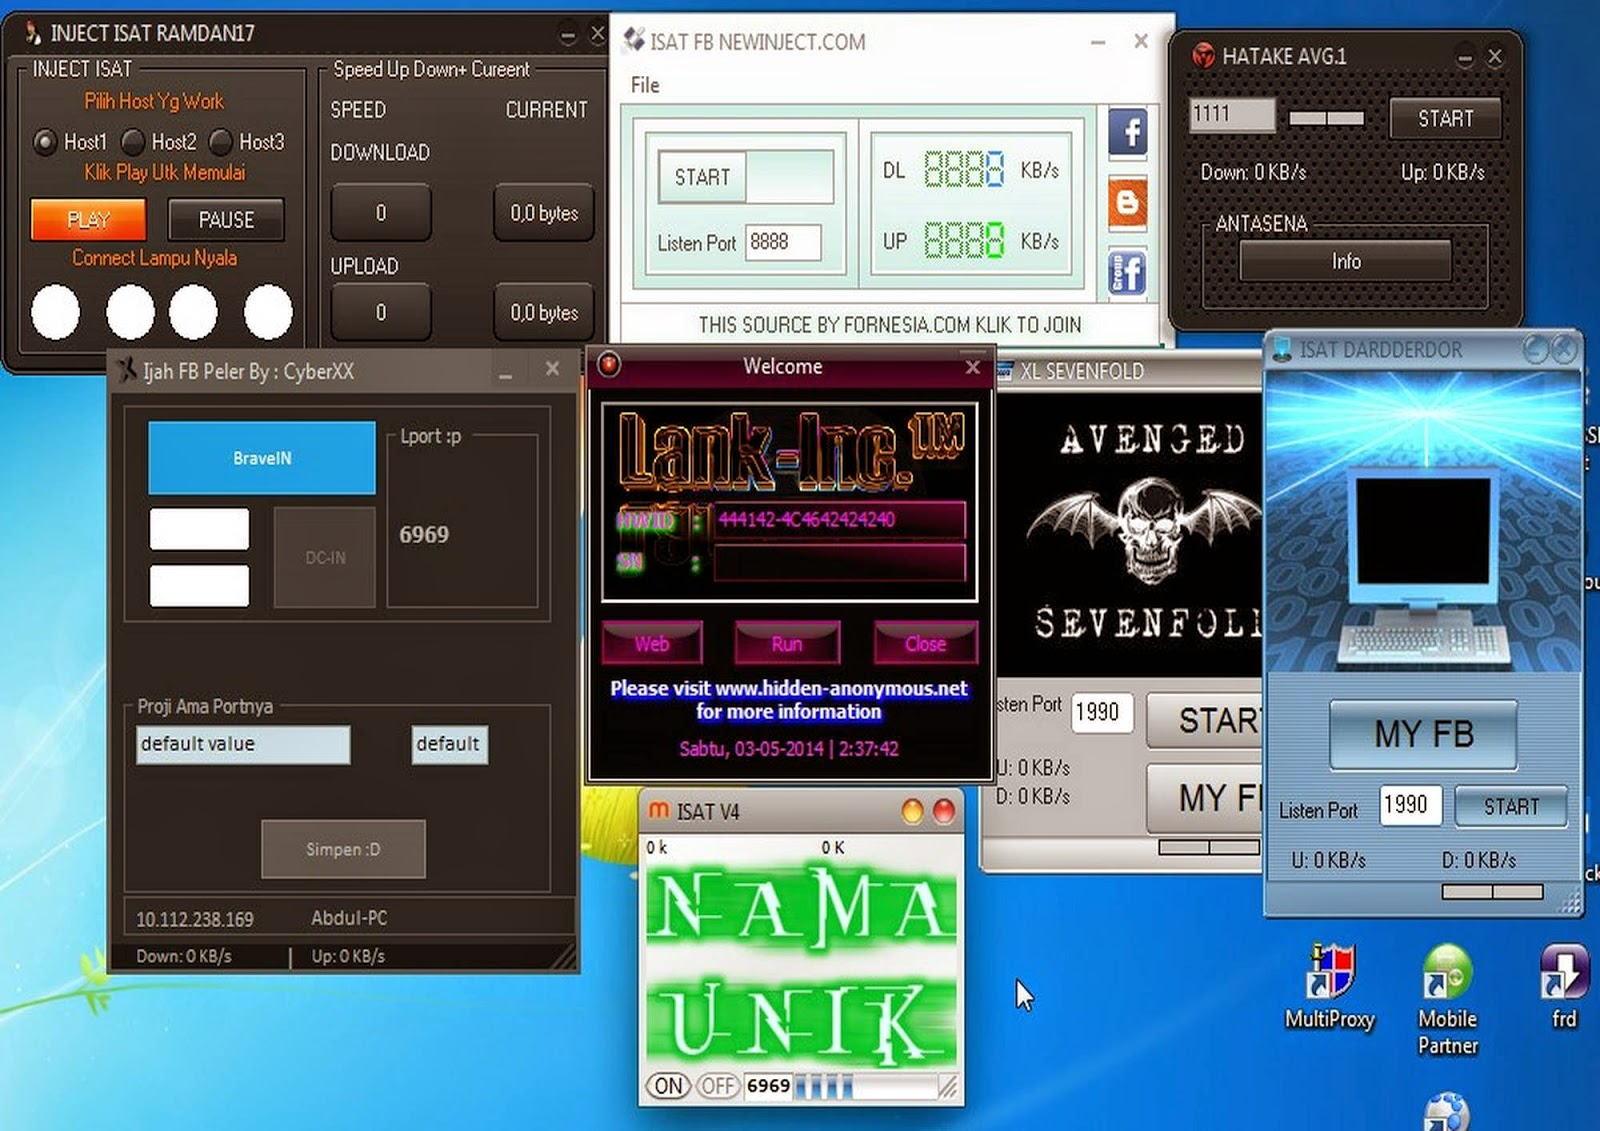1600x1131 pixels.
Task: Click the empty SN field in Welcome
Action: pos(839,562)
